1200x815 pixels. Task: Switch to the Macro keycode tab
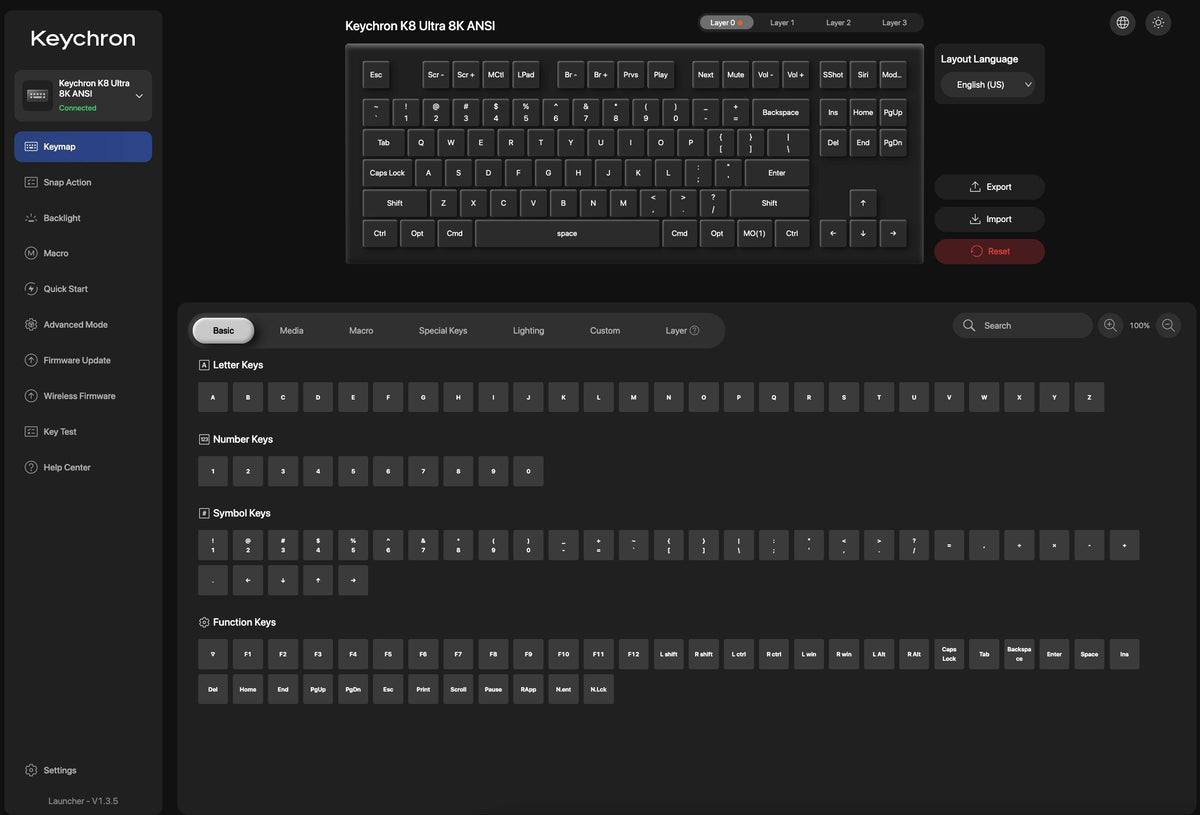[361, 331]
